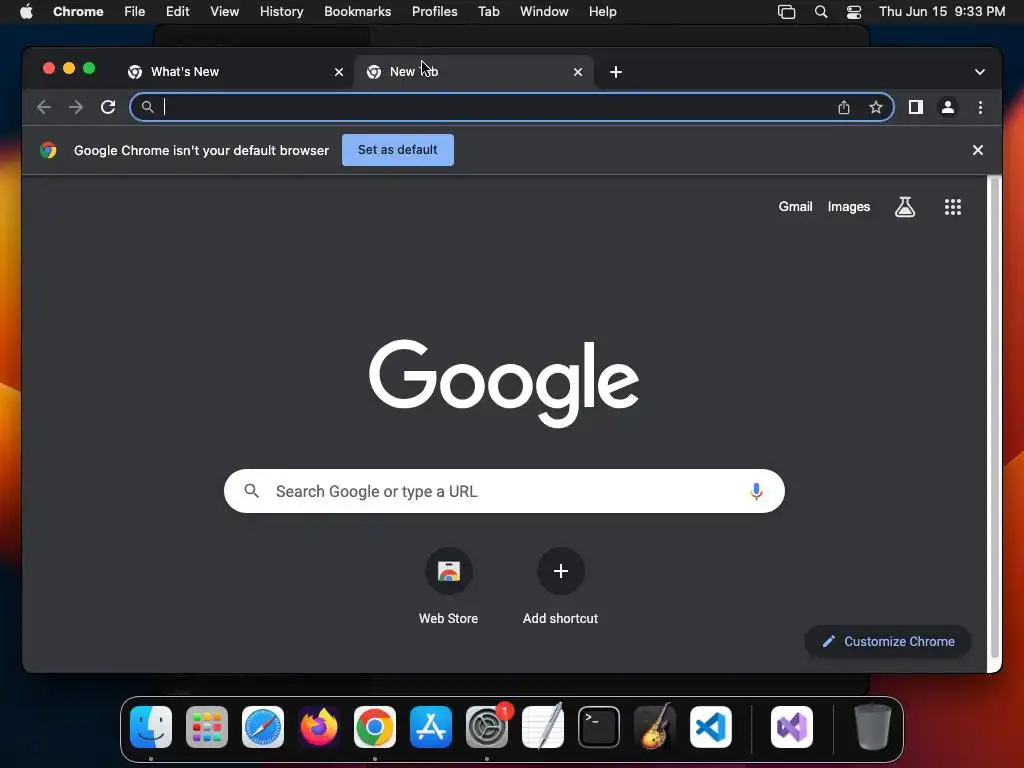Launch Firefox from the Dock
The image size is (1024, 768).
(319, 727)
